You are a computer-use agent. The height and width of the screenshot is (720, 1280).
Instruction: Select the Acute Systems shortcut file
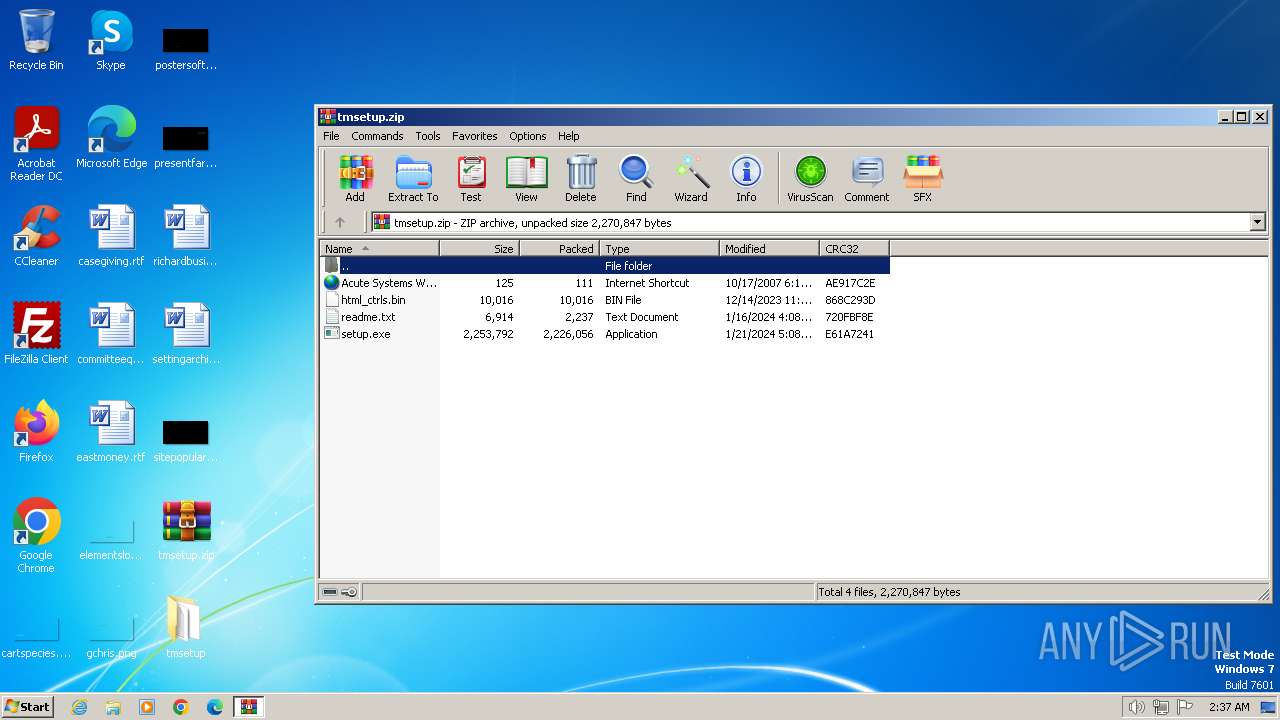605,283
